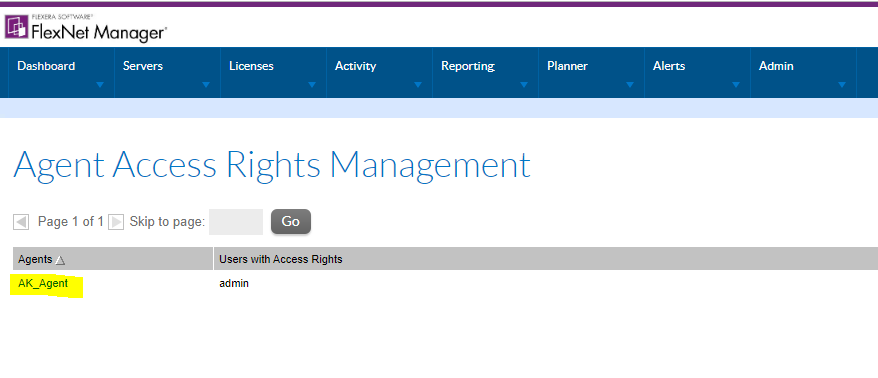Go to the previous page arrow
This screenshot has width=878, height=378.
21,222
